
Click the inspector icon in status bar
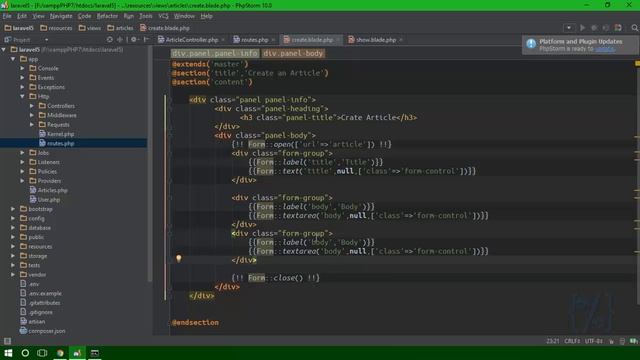point(622,341)
